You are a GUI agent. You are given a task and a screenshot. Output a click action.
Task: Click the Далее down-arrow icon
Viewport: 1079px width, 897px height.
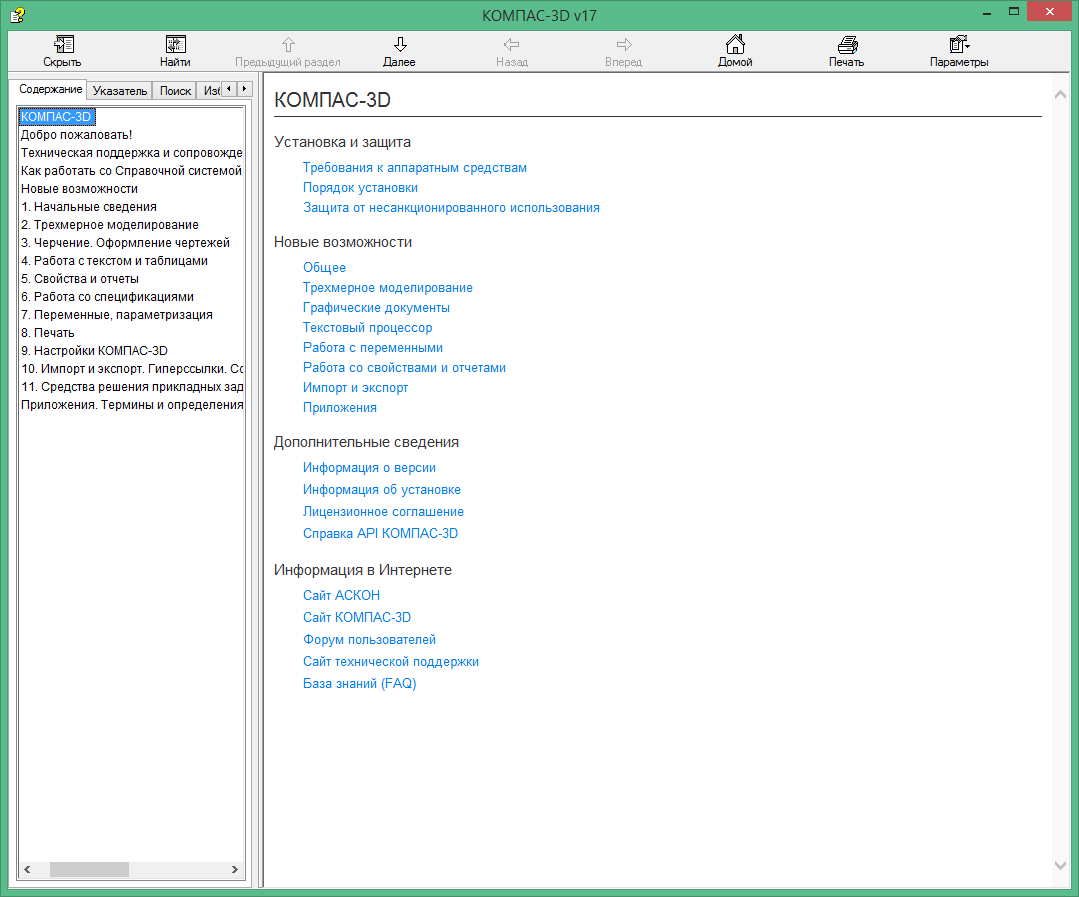click(x=400, y=45)
